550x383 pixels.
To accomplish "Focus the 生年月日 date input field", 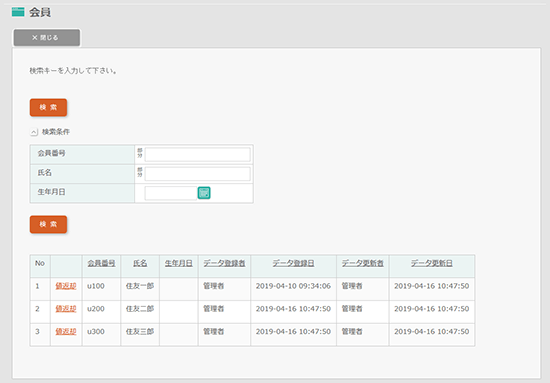I will point(171,193).
